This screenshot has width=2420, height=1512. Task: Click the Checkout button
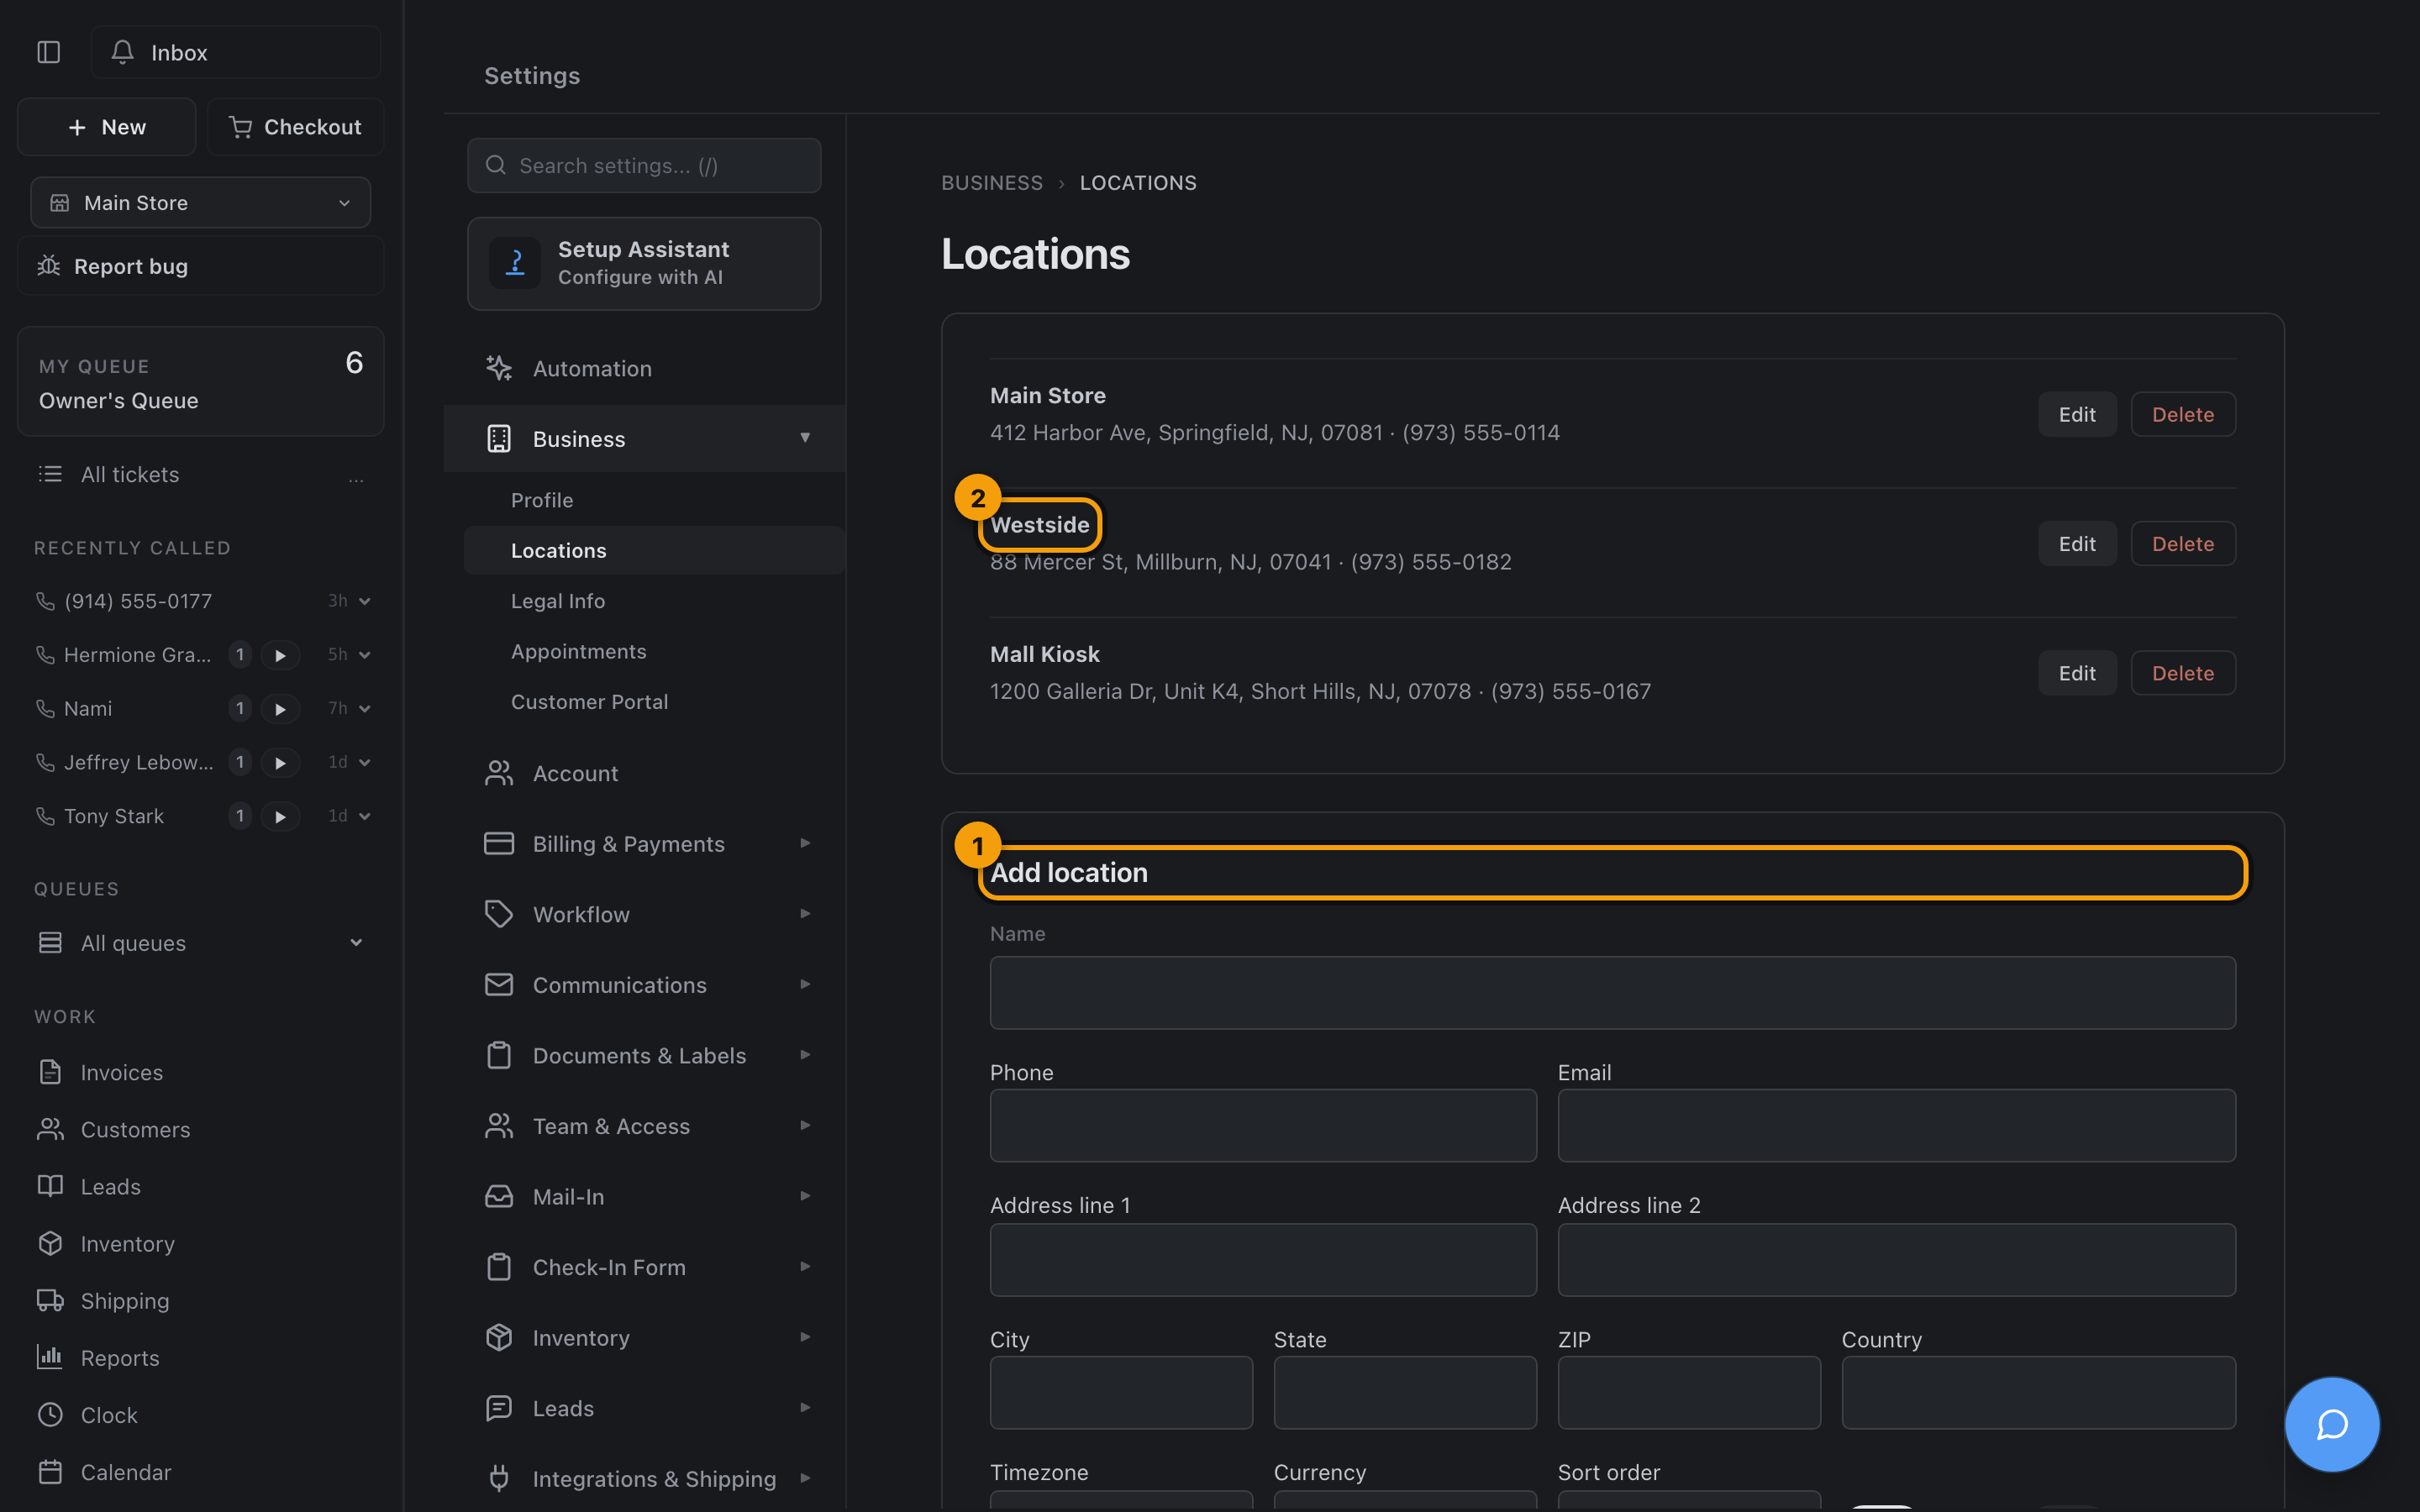tap(295, 127)
